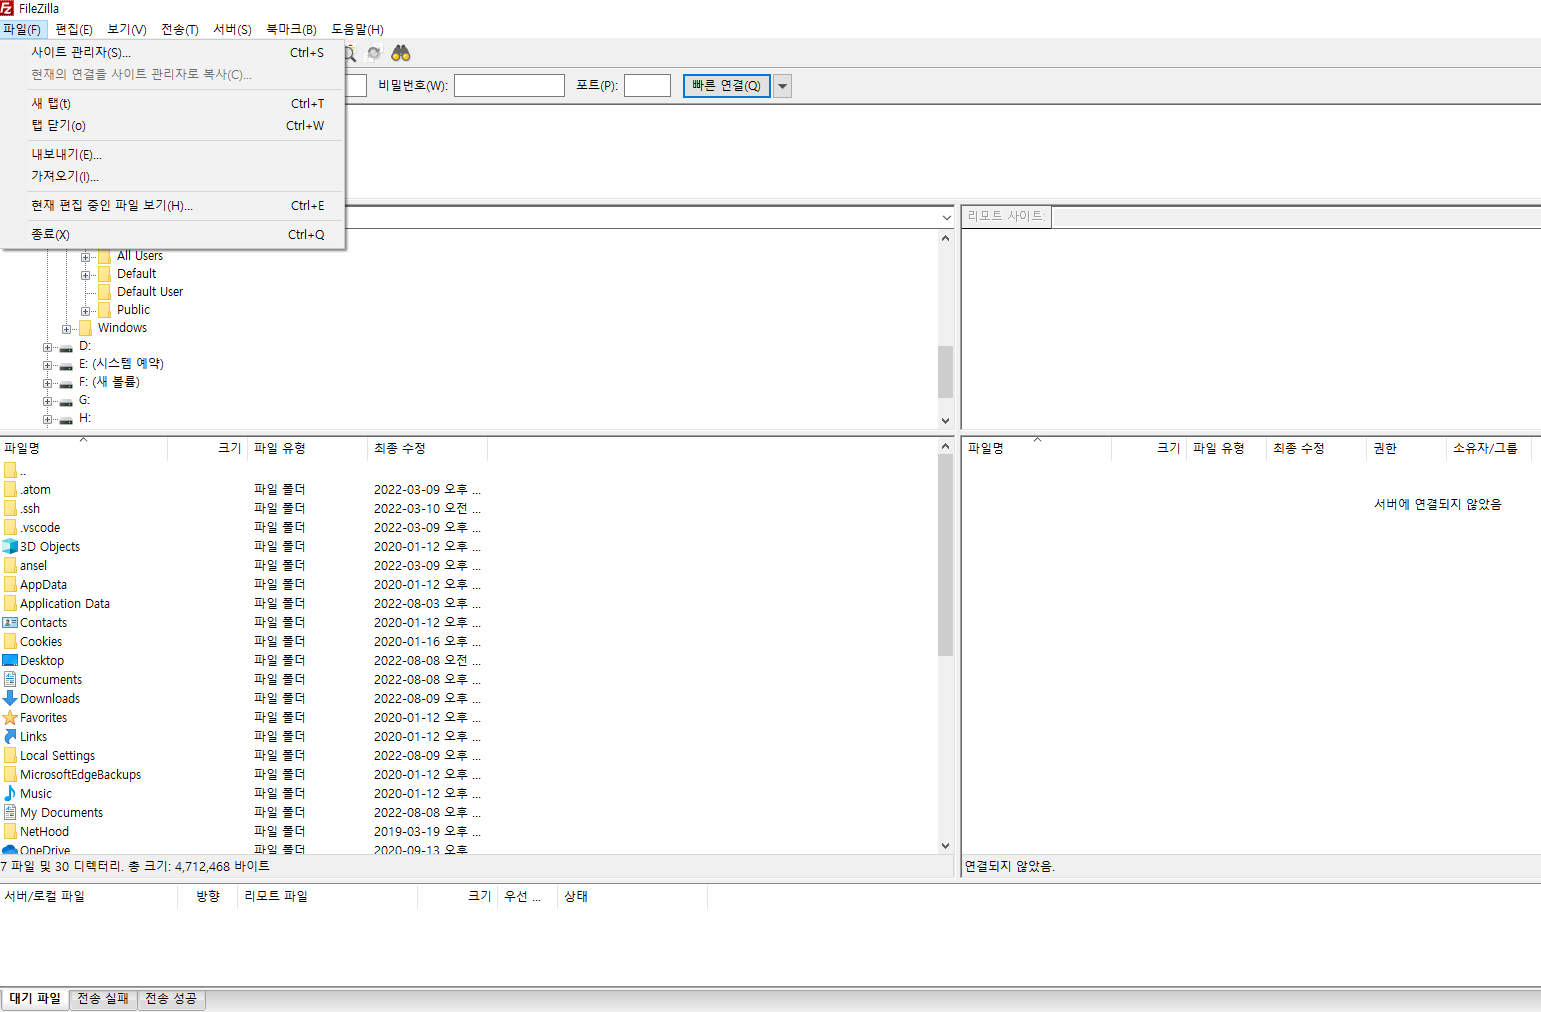Expand the D: drive node

[x=48, y=347]
